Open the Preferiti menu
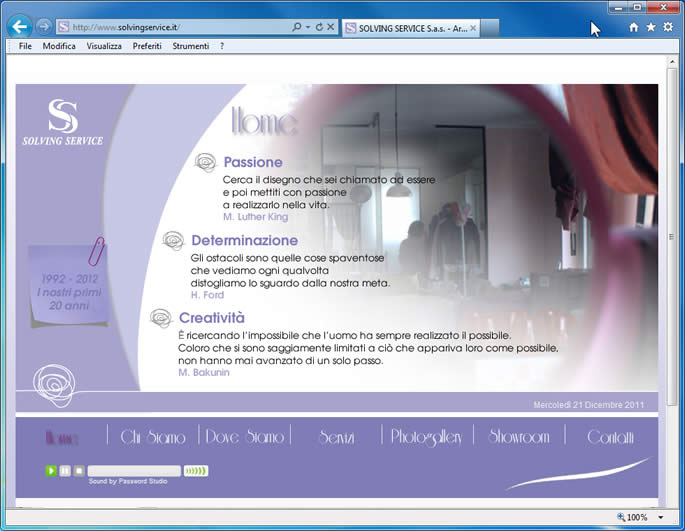The image size is (685, 531). tap(147, 46)
